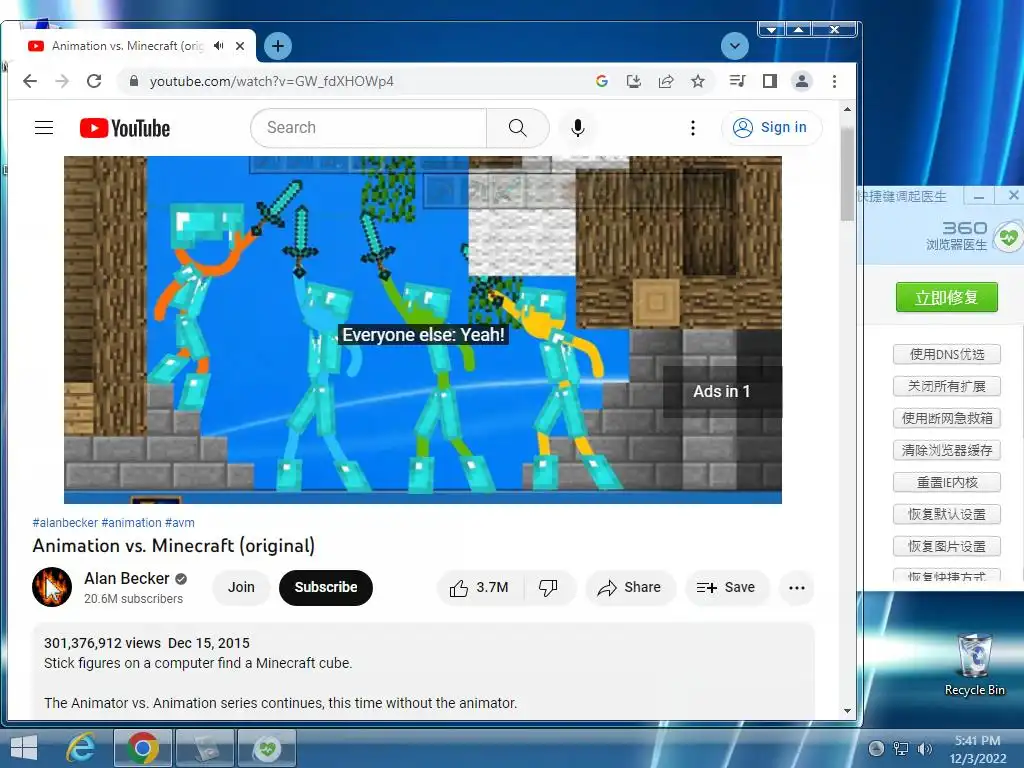Image resolution: width=1024 pixels, height=768 pixels.
Task: Click the padlock site info icon
Action: tap(134, 81)
